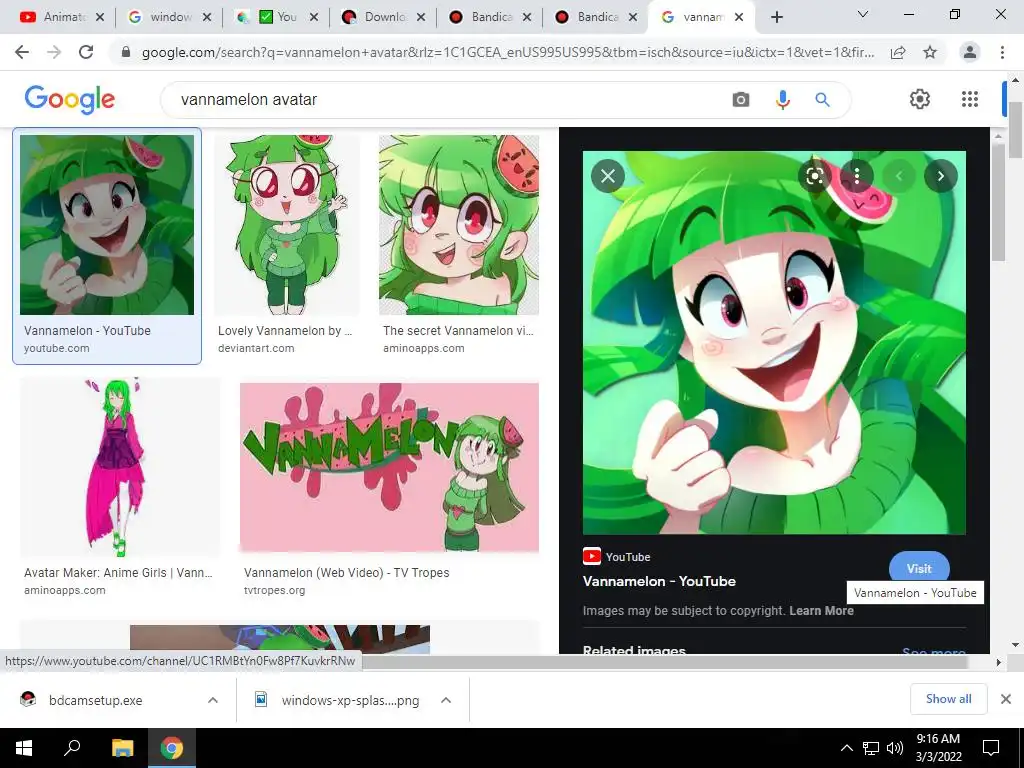
Task: Show the next preview image
Action: pos(940,176)
